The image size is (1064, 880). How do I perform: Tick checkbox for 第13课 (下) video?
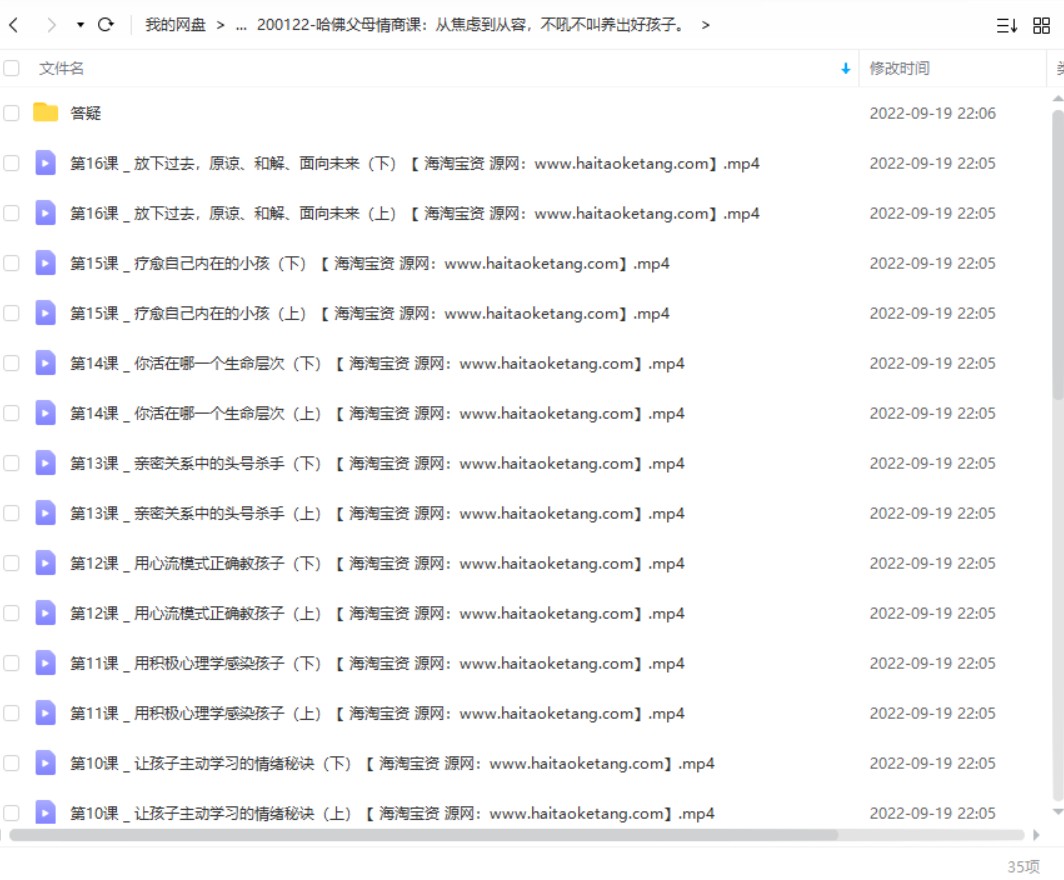click(x=12, y=463)
